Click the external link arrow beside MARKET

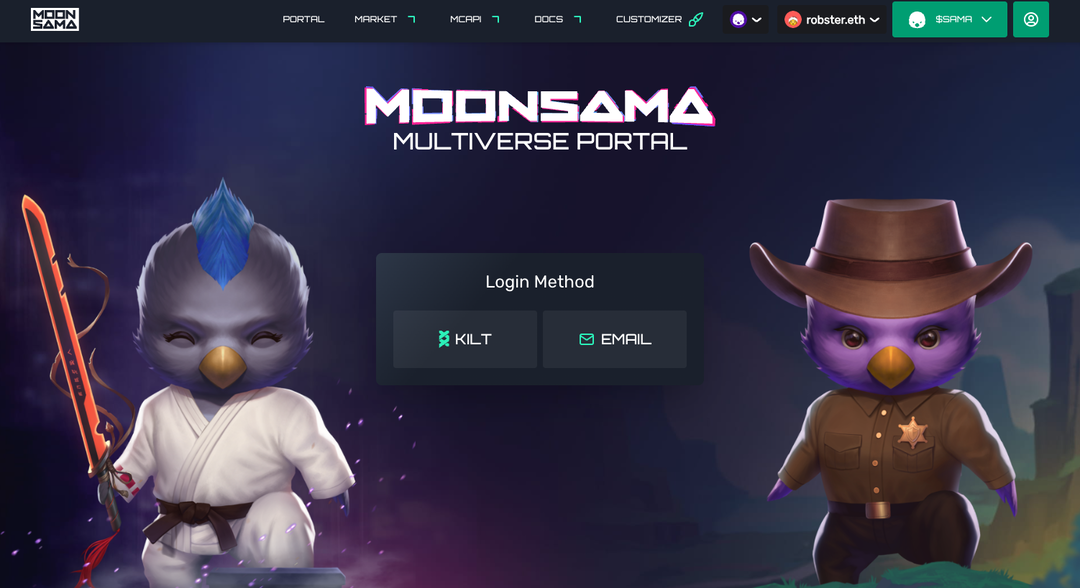click(411, 19)
